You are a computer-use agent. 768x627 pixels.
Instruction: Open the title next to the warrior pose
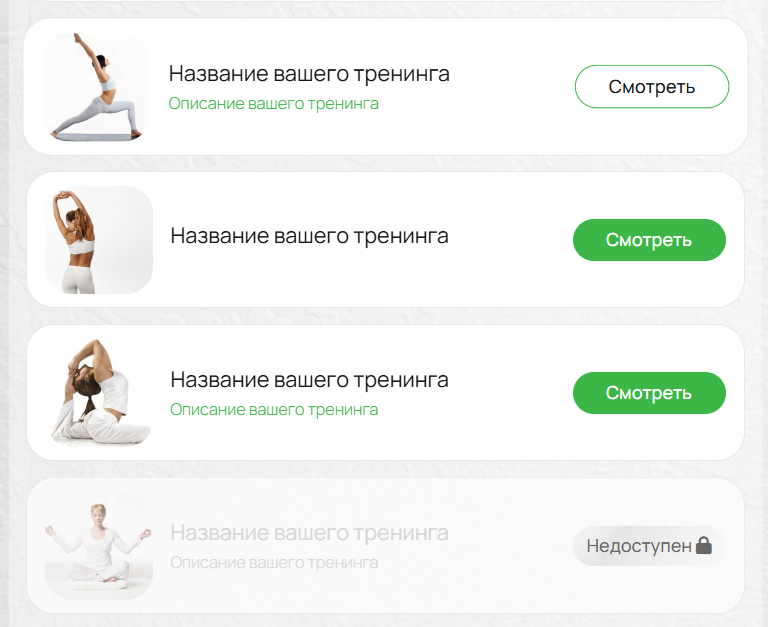coord(309,74)
